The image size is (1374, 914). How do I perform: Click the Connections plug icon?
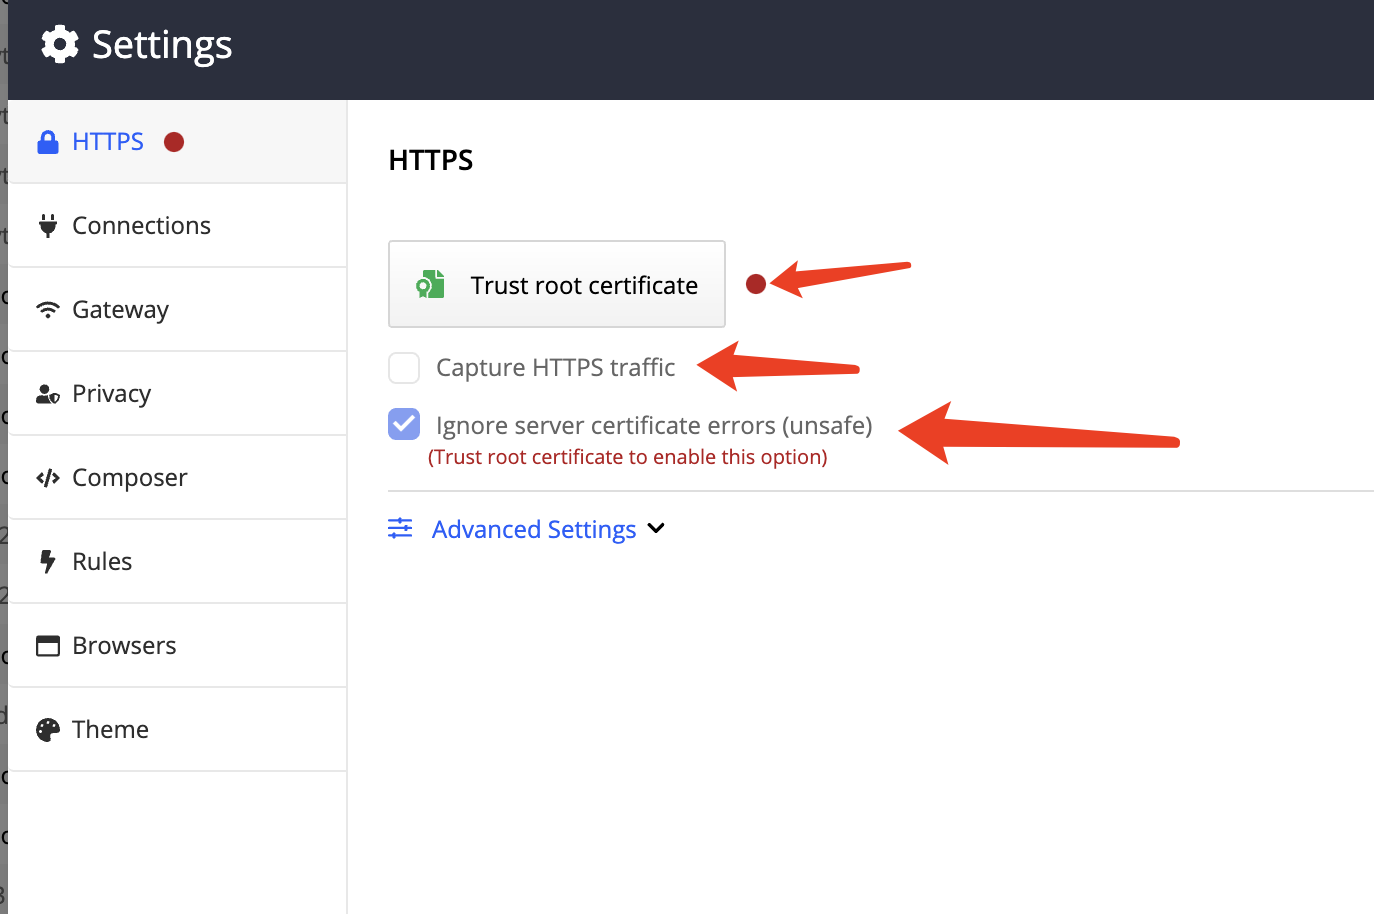coord(47,225)
